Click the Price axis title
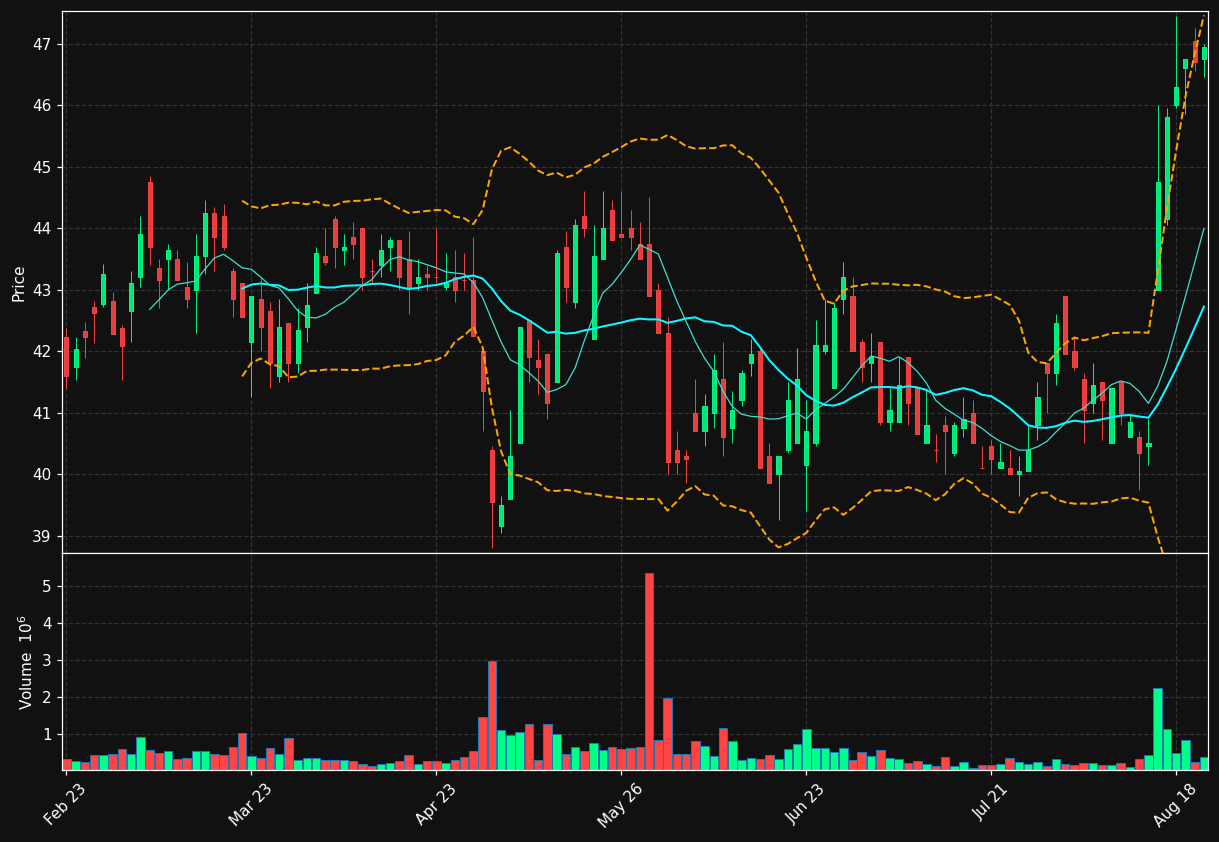Viewport: 1219px width, 842px height. [19, 284]
